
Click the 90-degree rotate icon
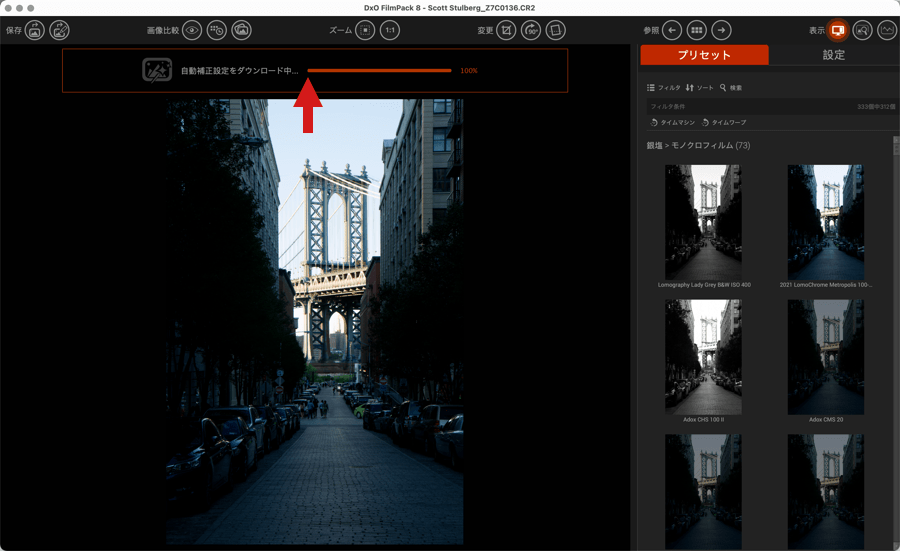click(531, 31)
